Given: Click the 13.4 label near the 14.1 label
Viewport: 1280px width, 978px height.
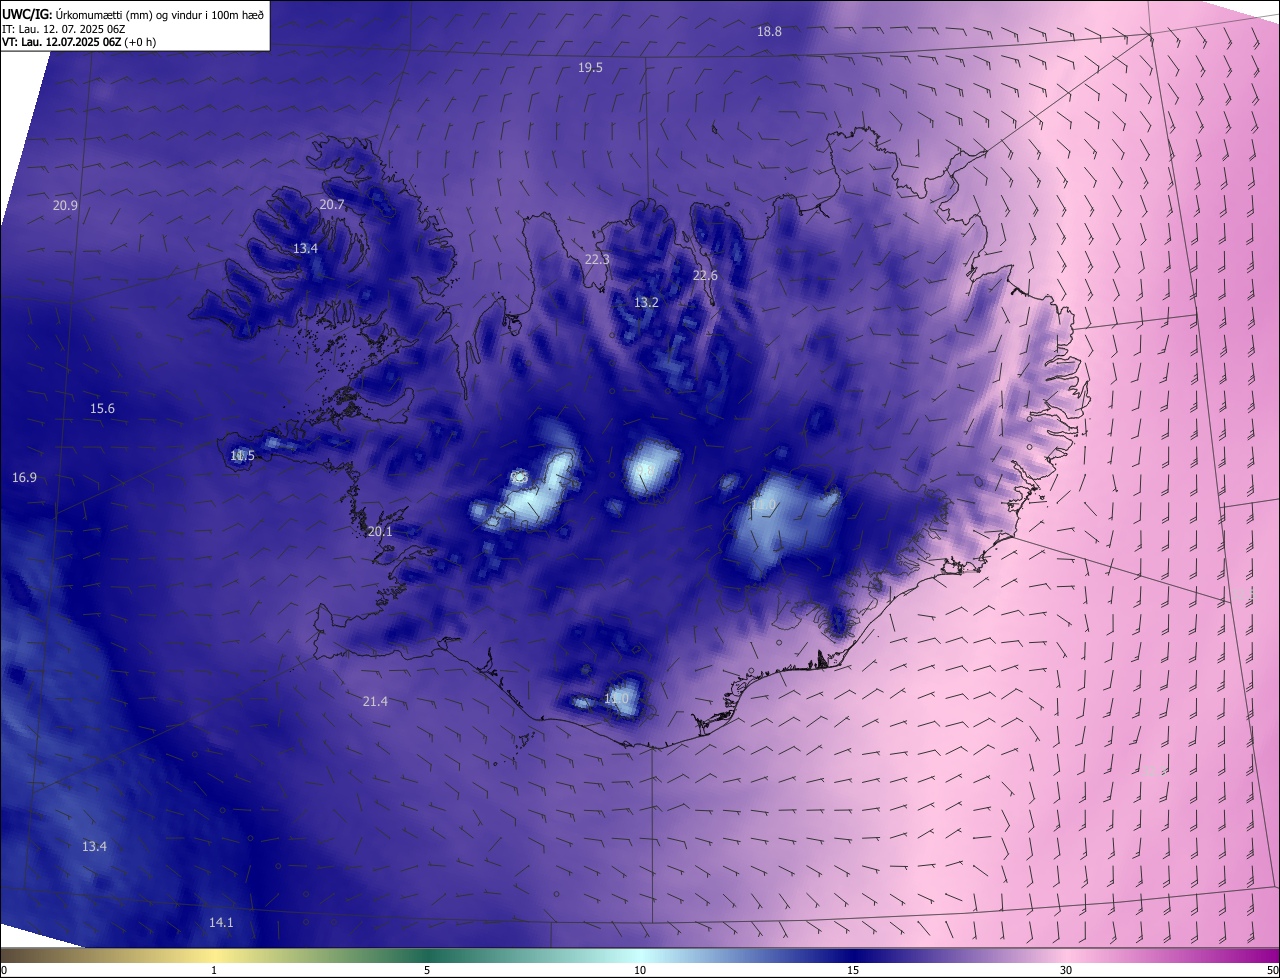Looking at the screenshot, I should (94, 847).
